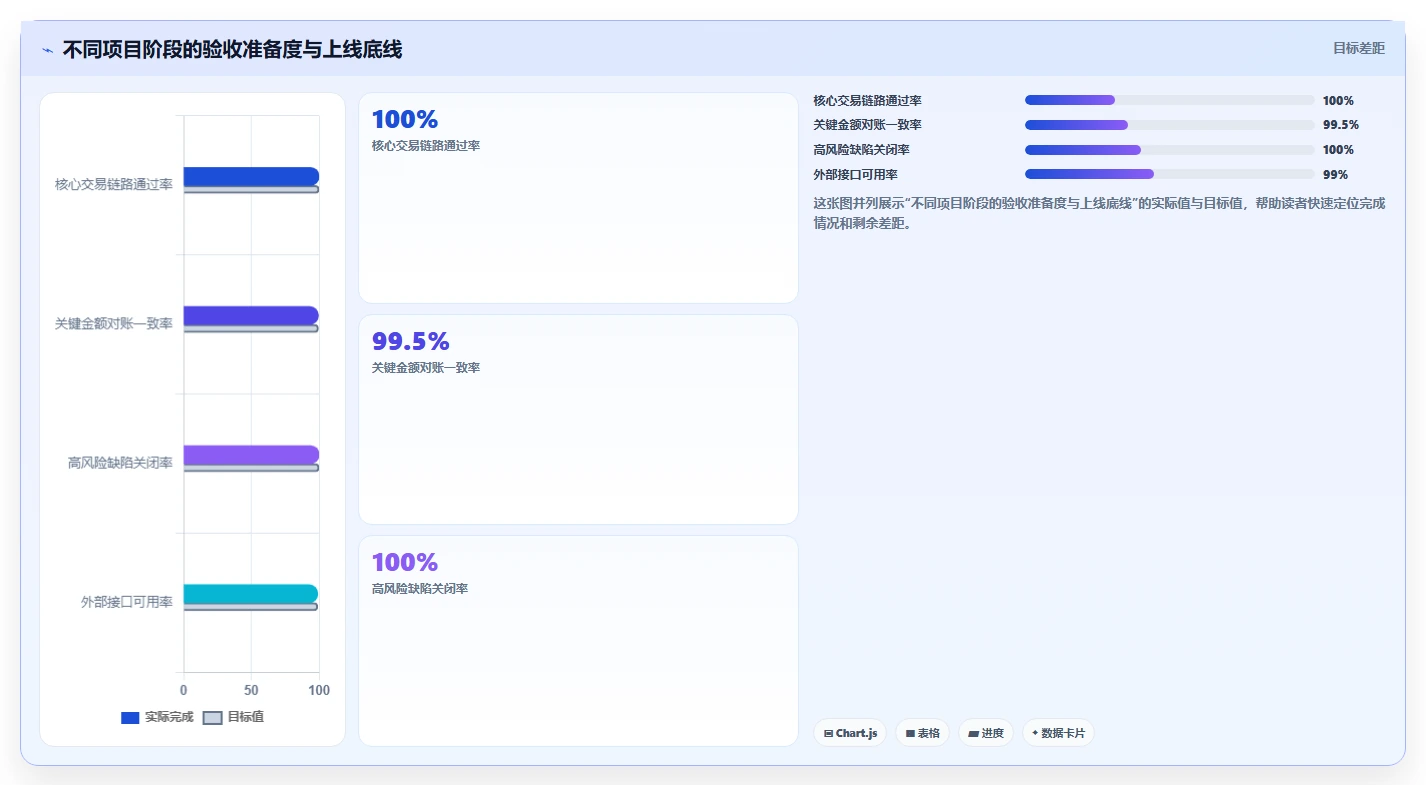Click the progress list label 关键金额对账一致率
This screenshot has height=785, width=1426.
(x=868, y=125)
